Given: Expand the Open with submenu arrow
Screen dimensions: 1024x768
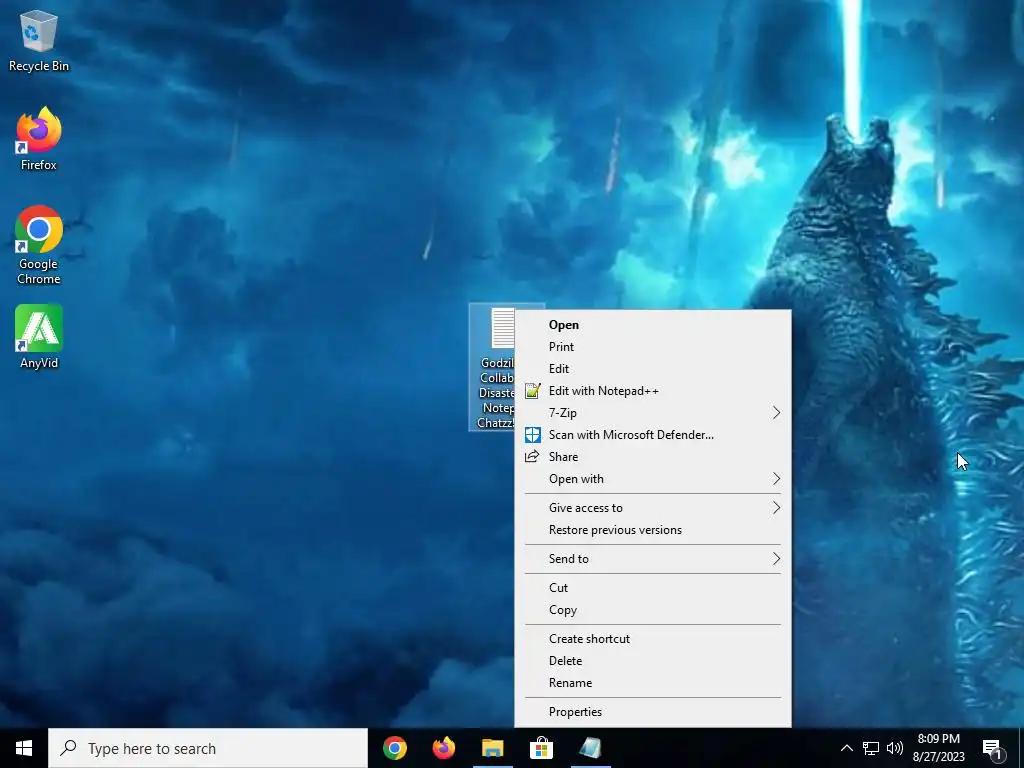Looking at the screenshot, I should point(776,479).
